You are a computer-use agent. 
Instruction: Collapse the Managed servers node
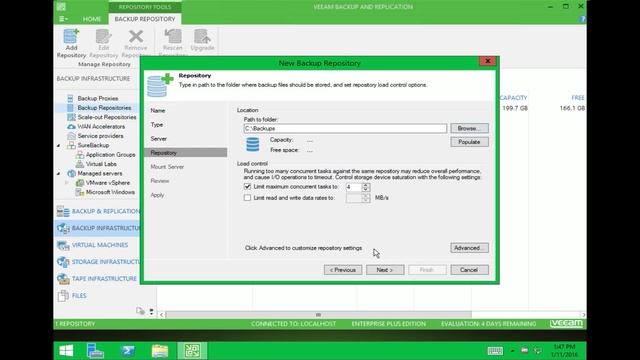(x=58, y=173)
